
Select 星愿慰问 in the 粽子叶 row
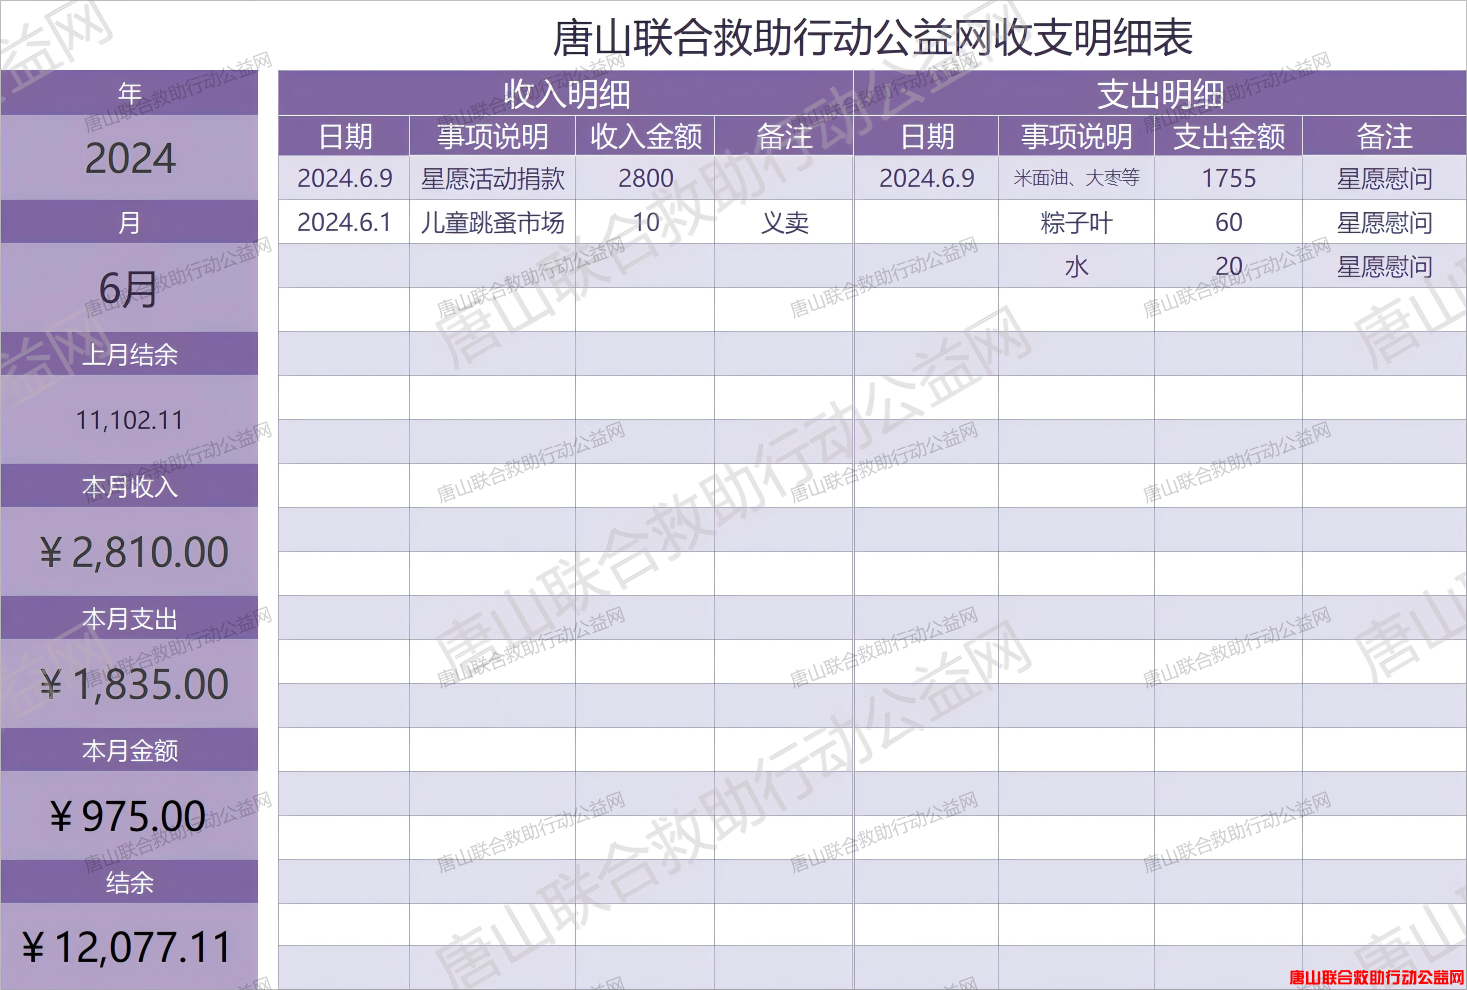point(1384,222)
